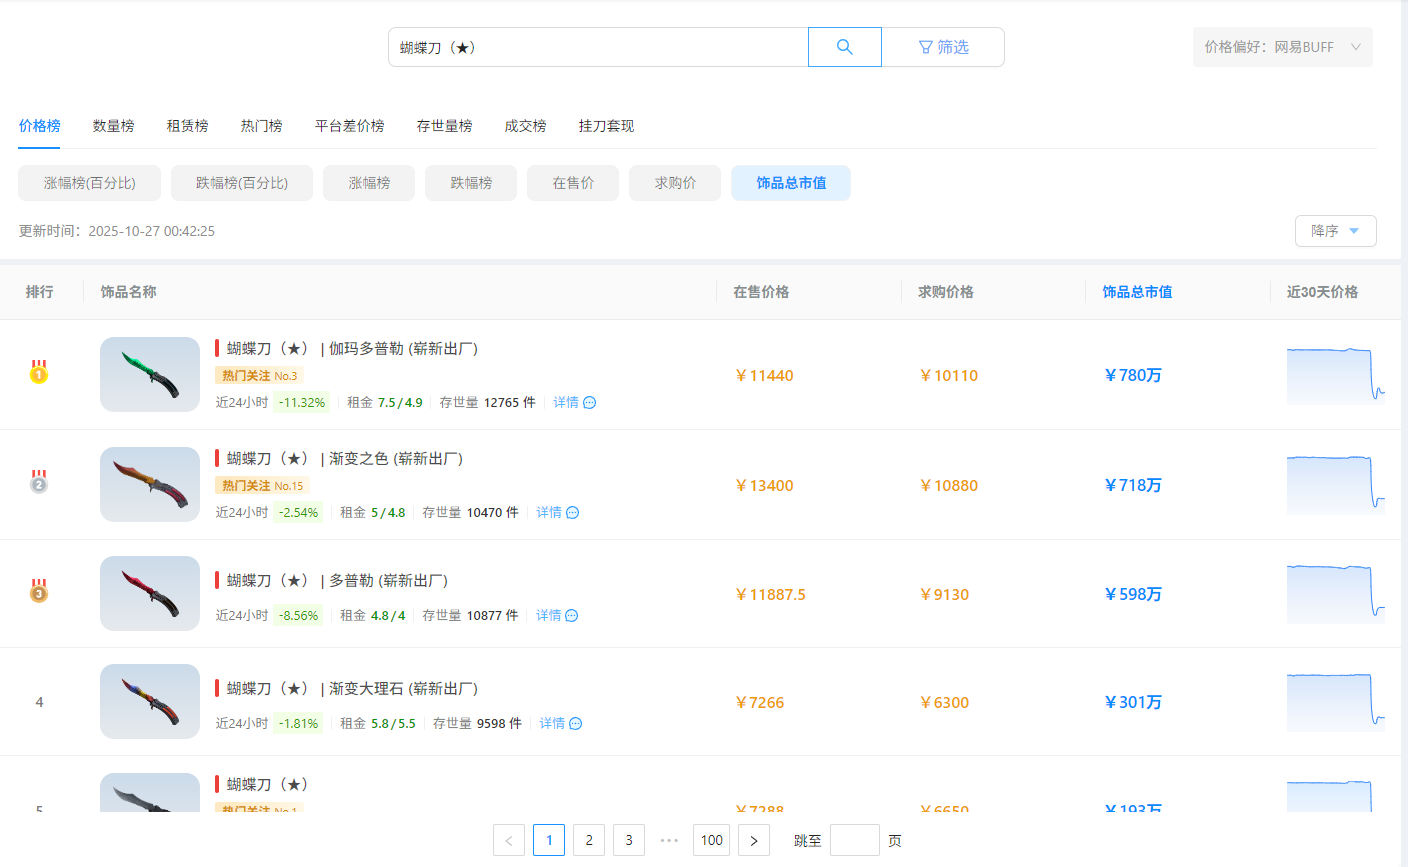1408x867 pixels.
Task: Open the 筛选 filter funnel button
Action: click(943, 47)
